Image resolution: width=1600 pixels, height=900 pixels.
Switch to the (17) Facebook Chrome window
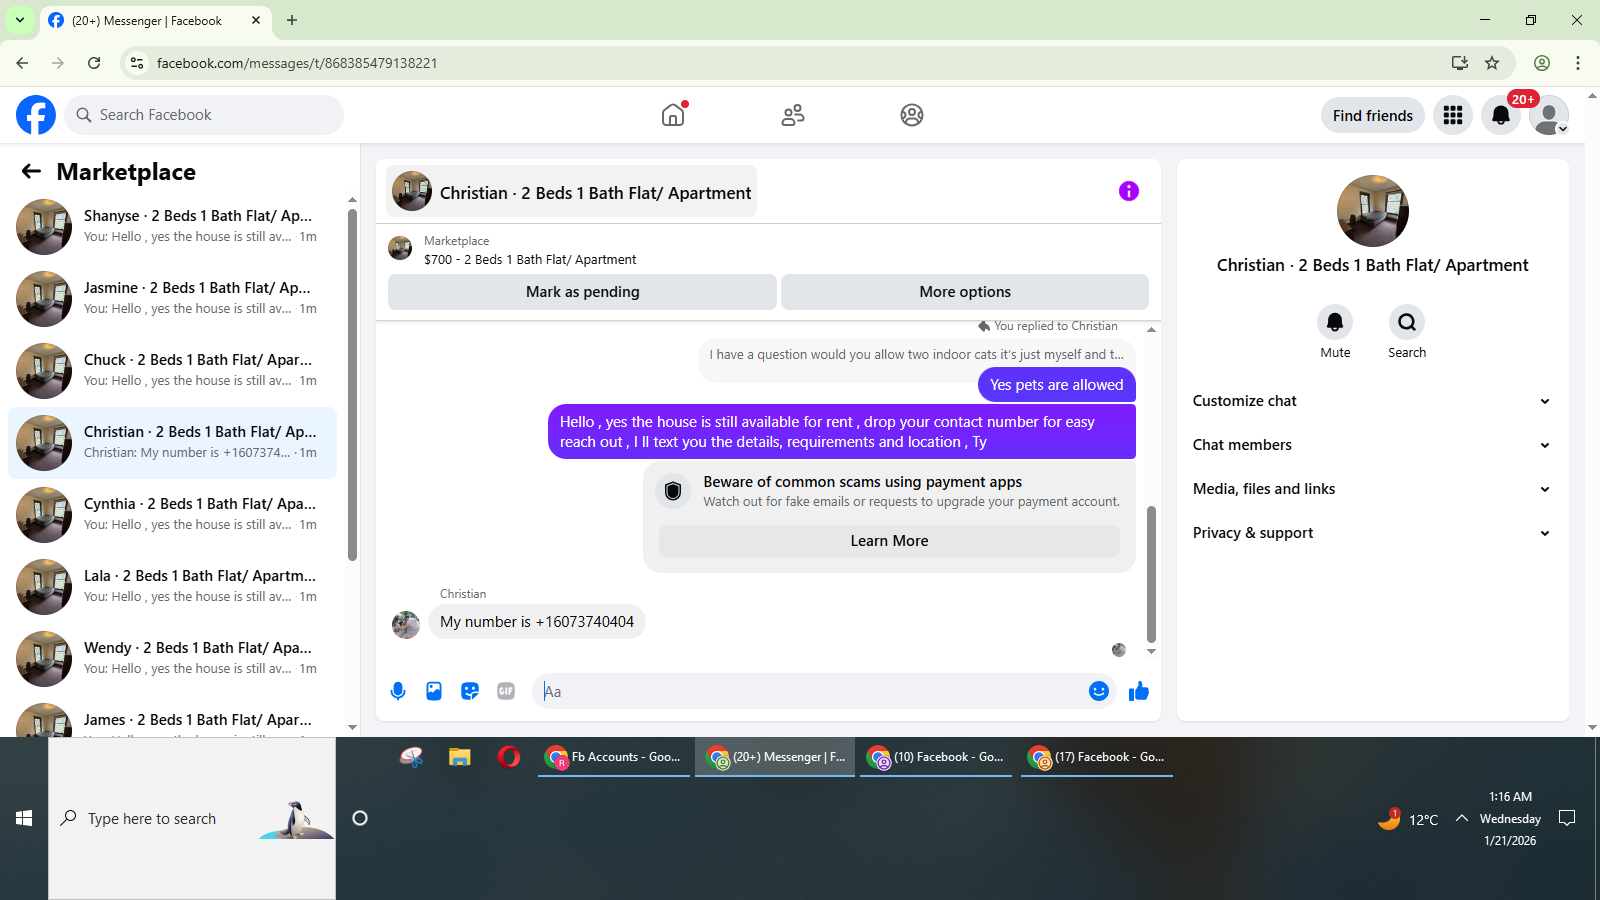(x=1097, y=757)
